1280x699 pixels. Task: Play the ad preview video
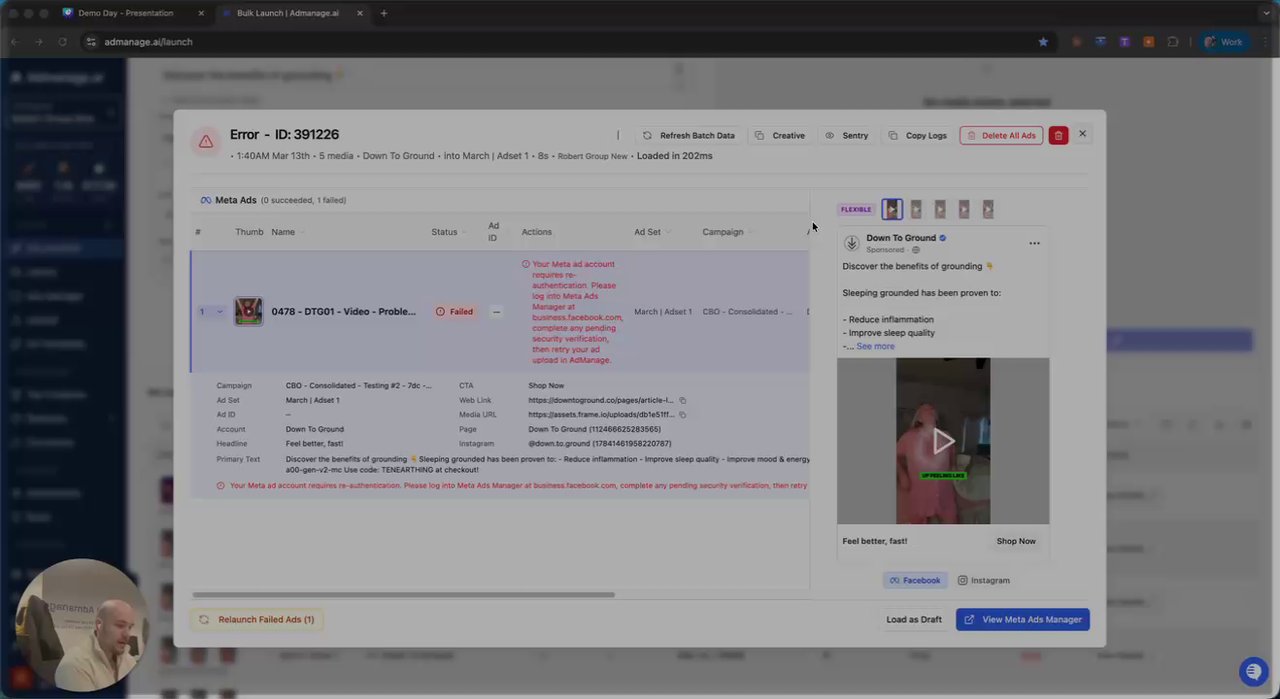tap(943, 440)
